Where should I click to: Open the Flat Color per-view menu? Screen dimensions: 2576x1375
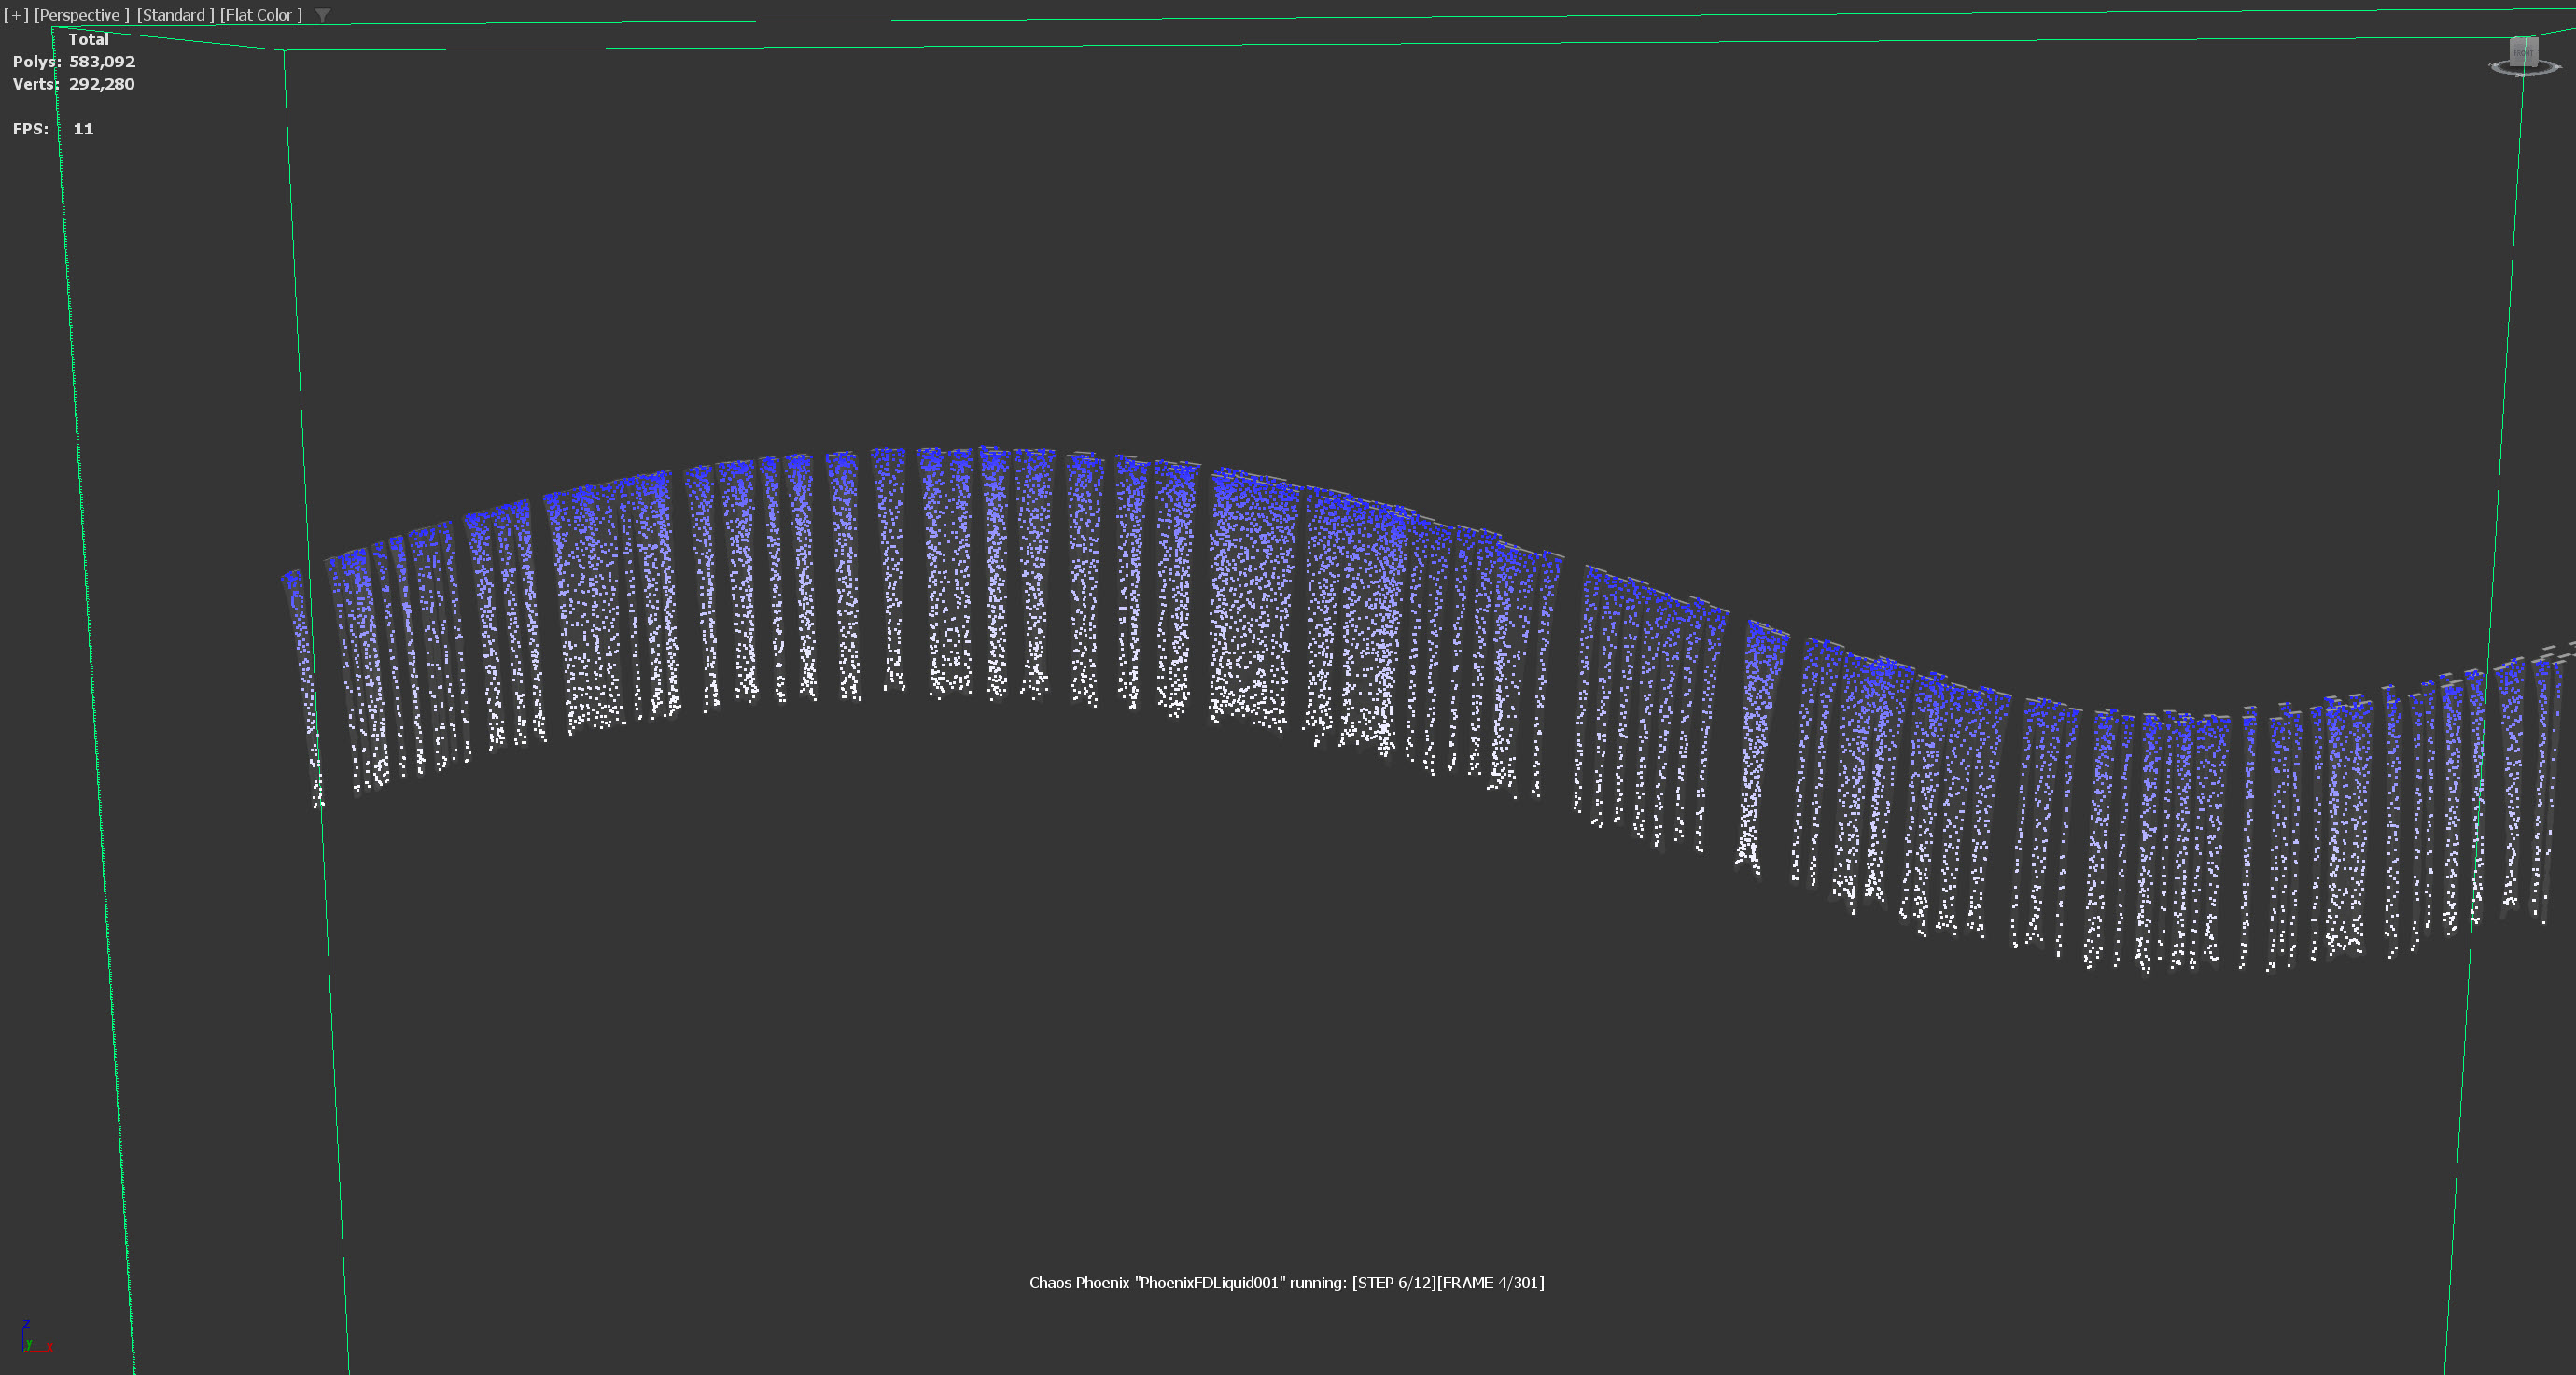pyautogui.click(x=260, y=15)
